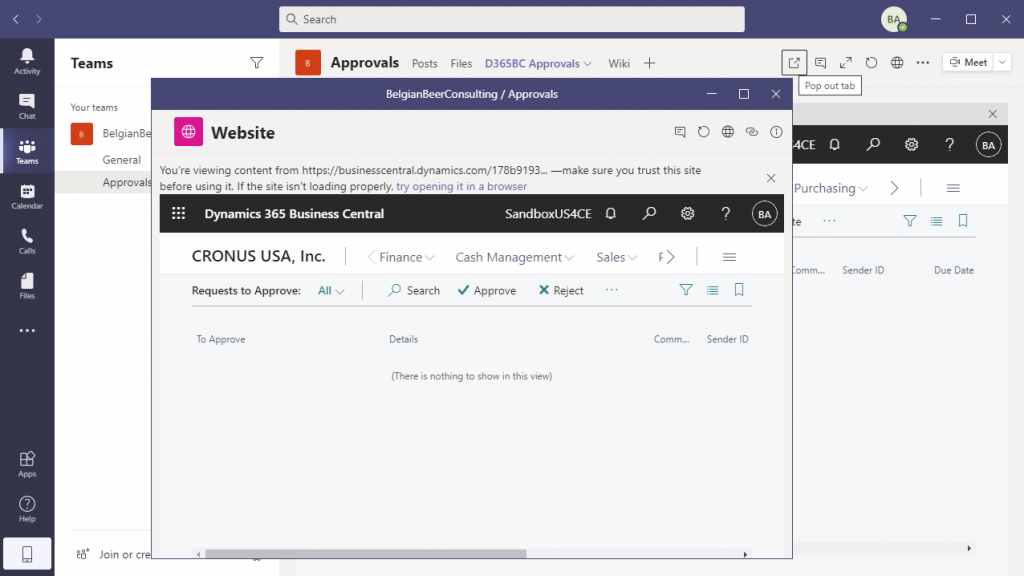Open Calendar in the Teams sidebar
The width and height of the screenshot is (1024, 576).
pos(27,196)
